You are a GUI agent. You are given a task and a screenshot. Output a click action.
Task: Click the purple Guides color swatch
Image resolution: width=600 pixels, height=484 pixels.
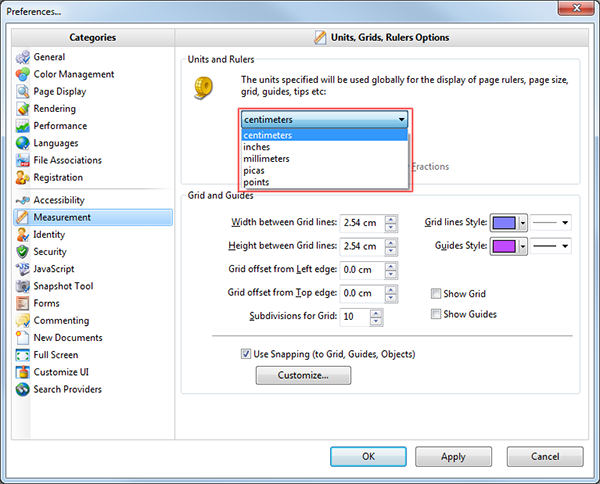pyautogui.click(x=504, y=246)
